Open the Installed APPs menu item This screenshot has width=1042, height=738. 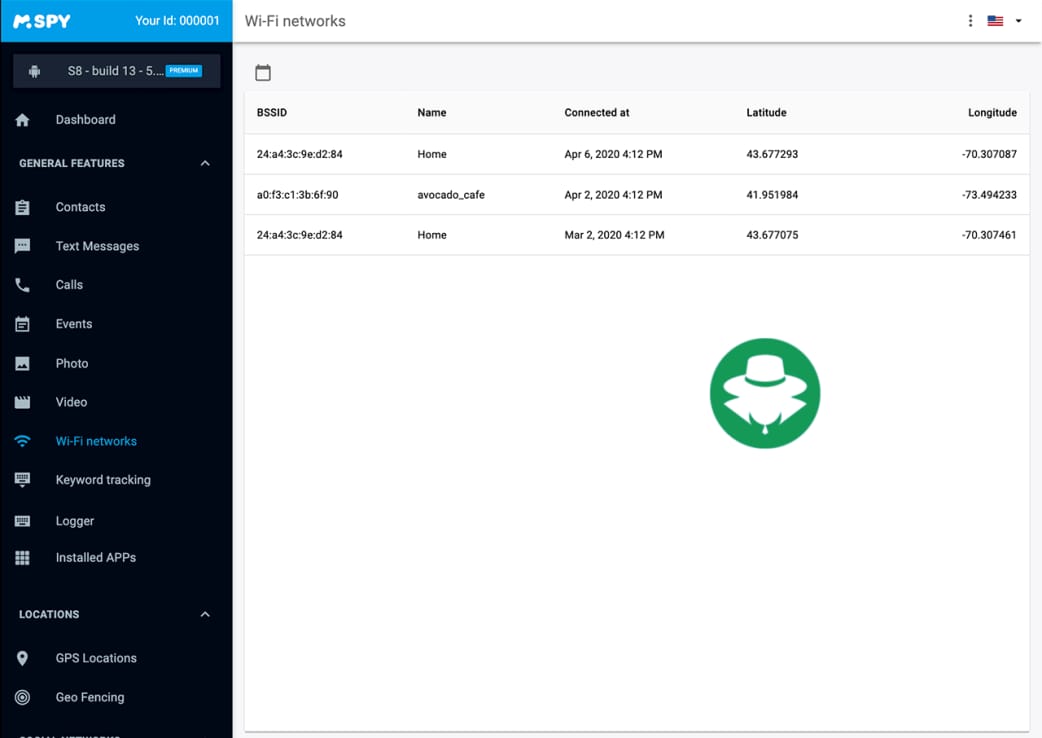(95, 557)
